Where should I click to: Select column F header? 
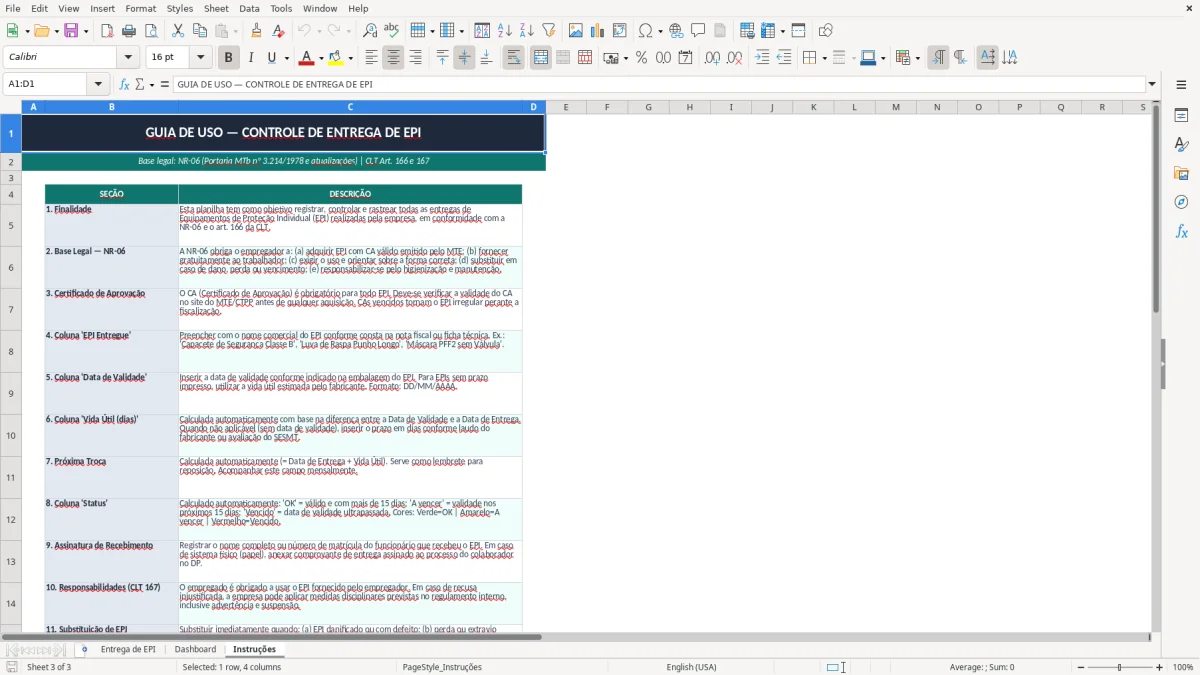[607, 107]
